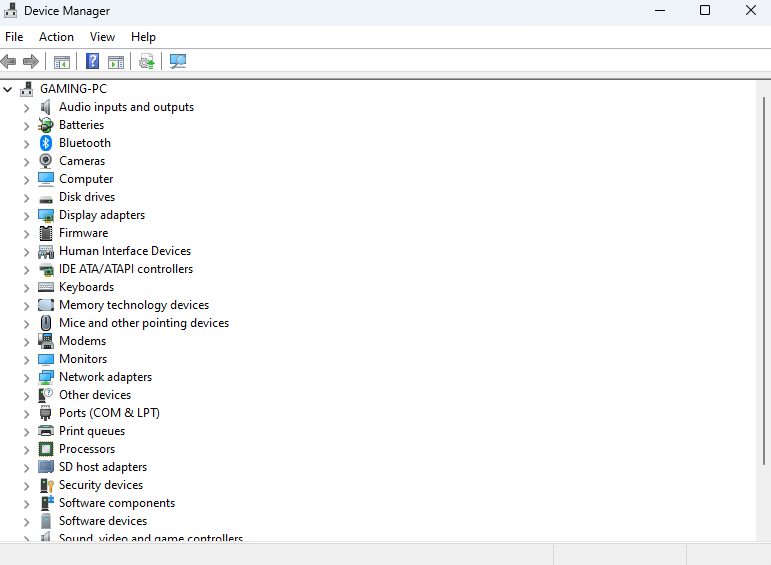
Task: Click the Bluetooth category icon
Action: point(46,143)
